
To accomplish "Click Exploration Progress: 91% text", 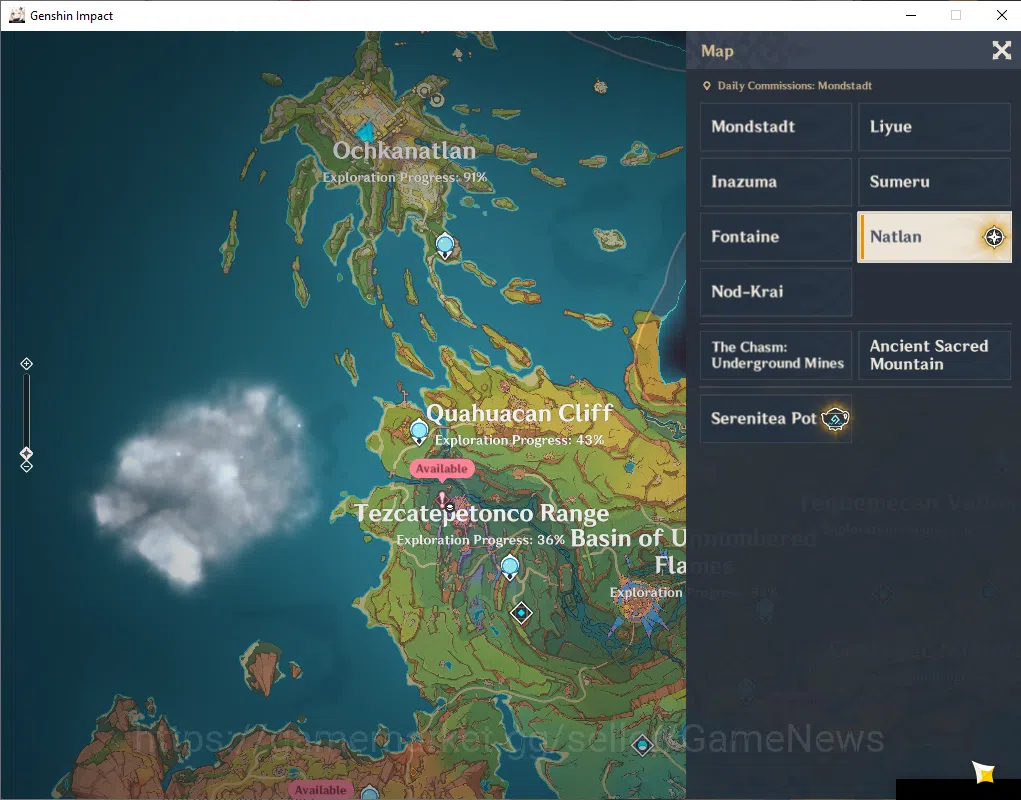I will click(404, 177).
